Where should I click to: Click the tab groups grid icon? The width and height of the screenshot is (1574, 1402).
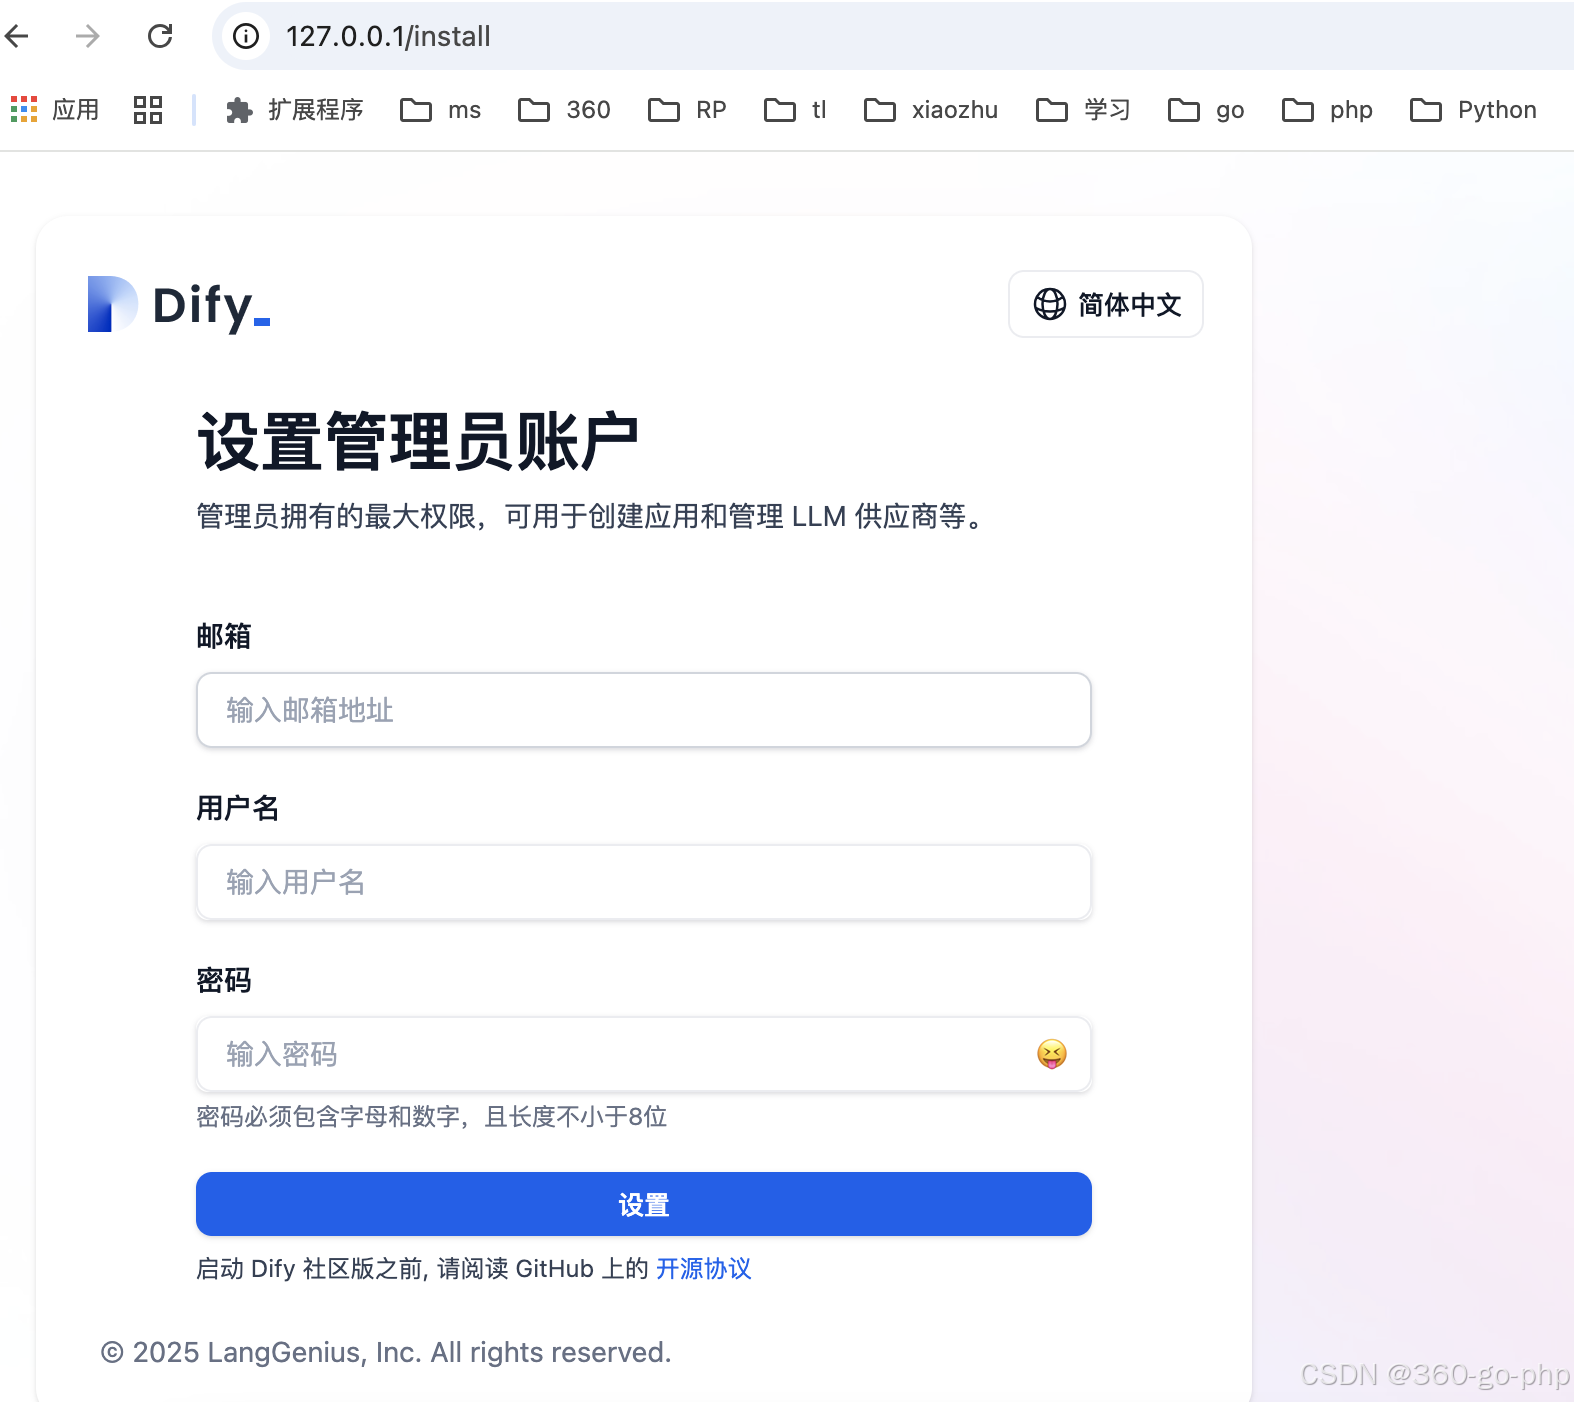pos(148,109)
